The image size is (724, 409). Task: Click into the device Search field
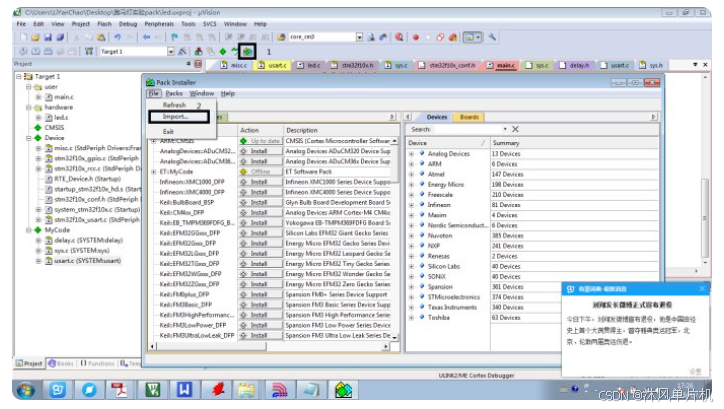[x=466, y=129]
